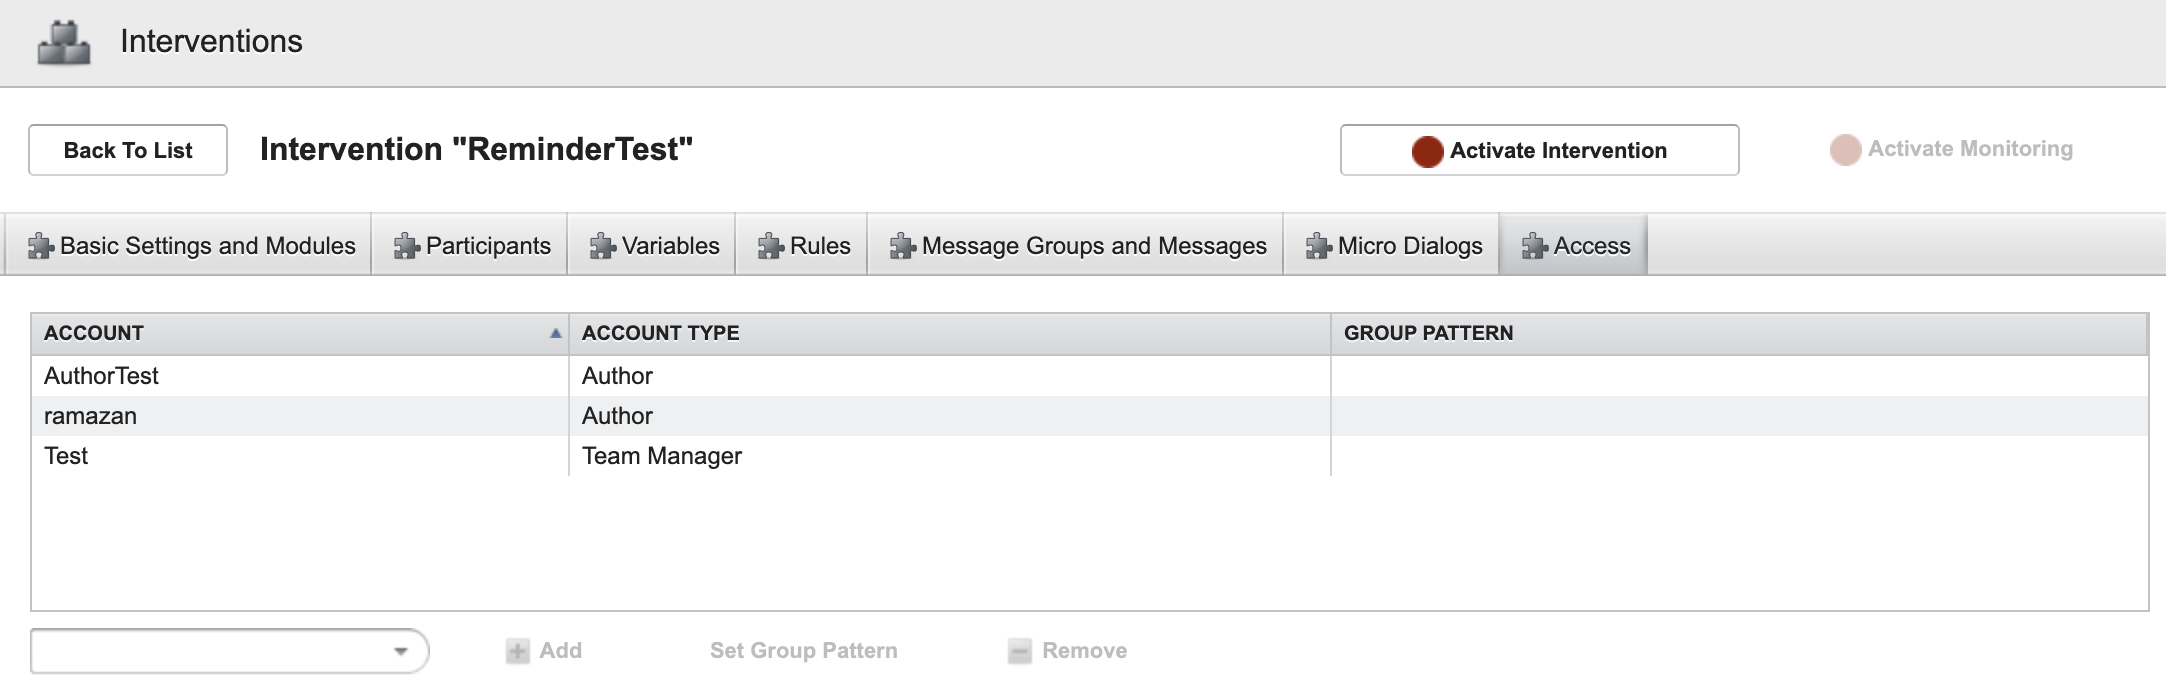Click the puzzle icon on the Participants tab
2166x700 pixels.
tap(406, 246)
